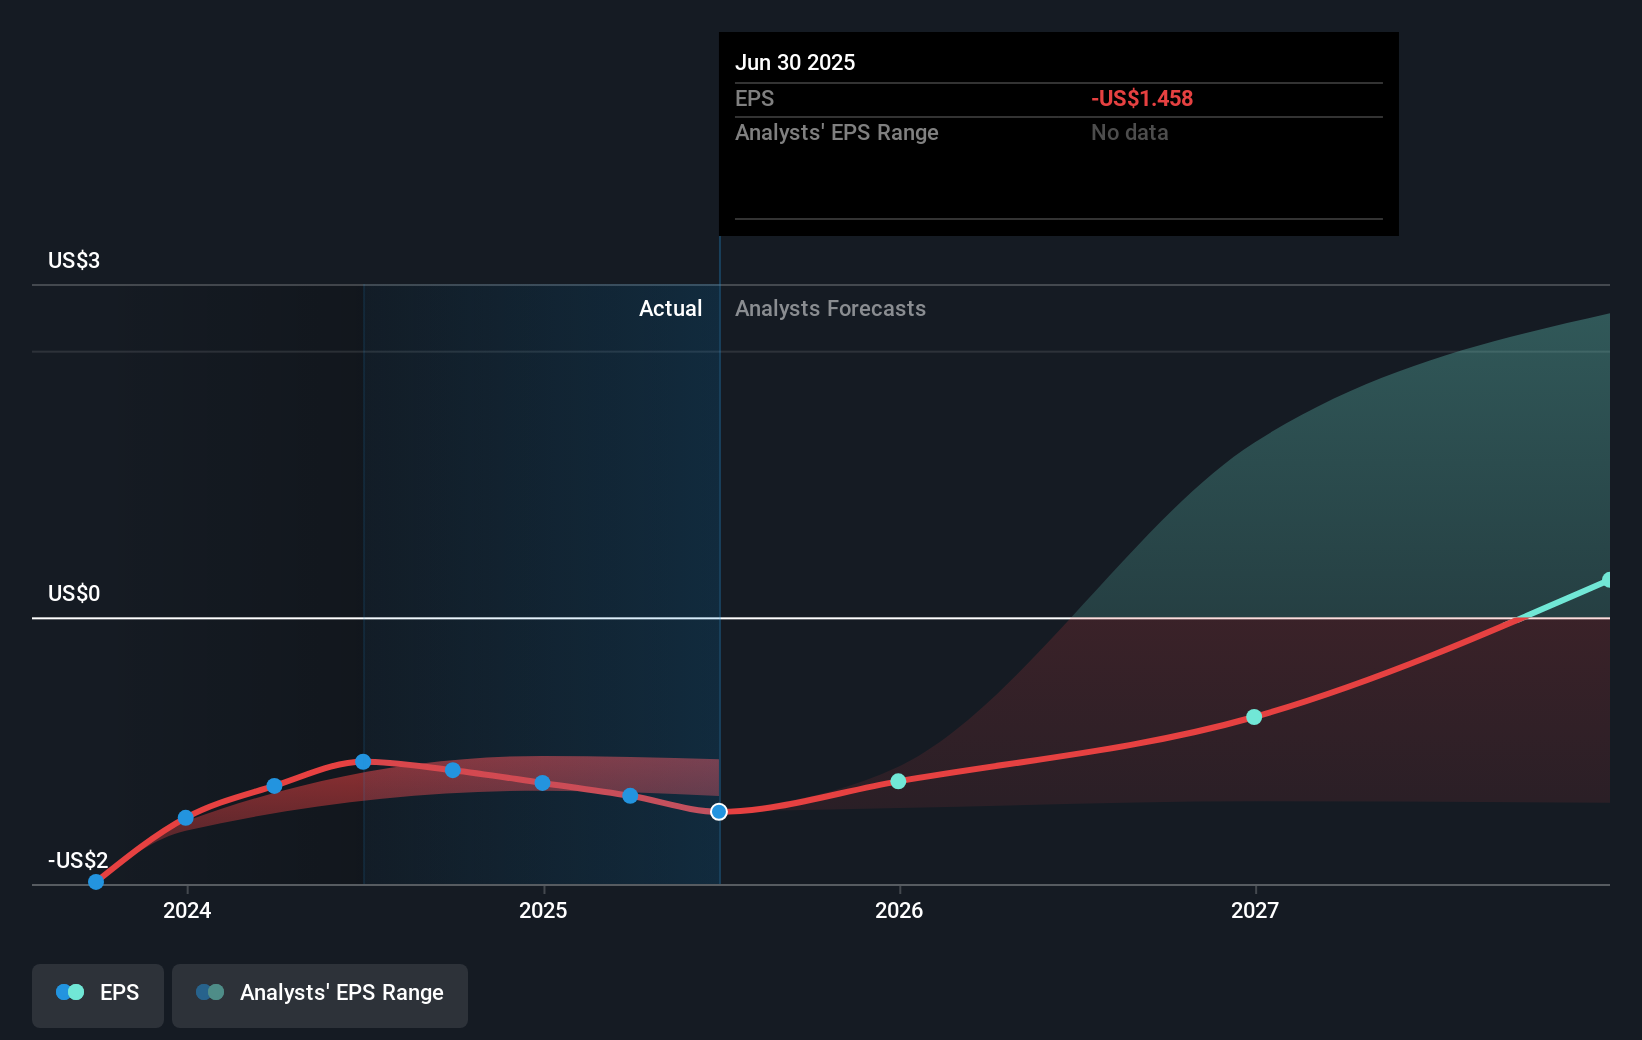
Task: Toggle the Analysts' EPS Range legend
Action: [x=320, y=995]
